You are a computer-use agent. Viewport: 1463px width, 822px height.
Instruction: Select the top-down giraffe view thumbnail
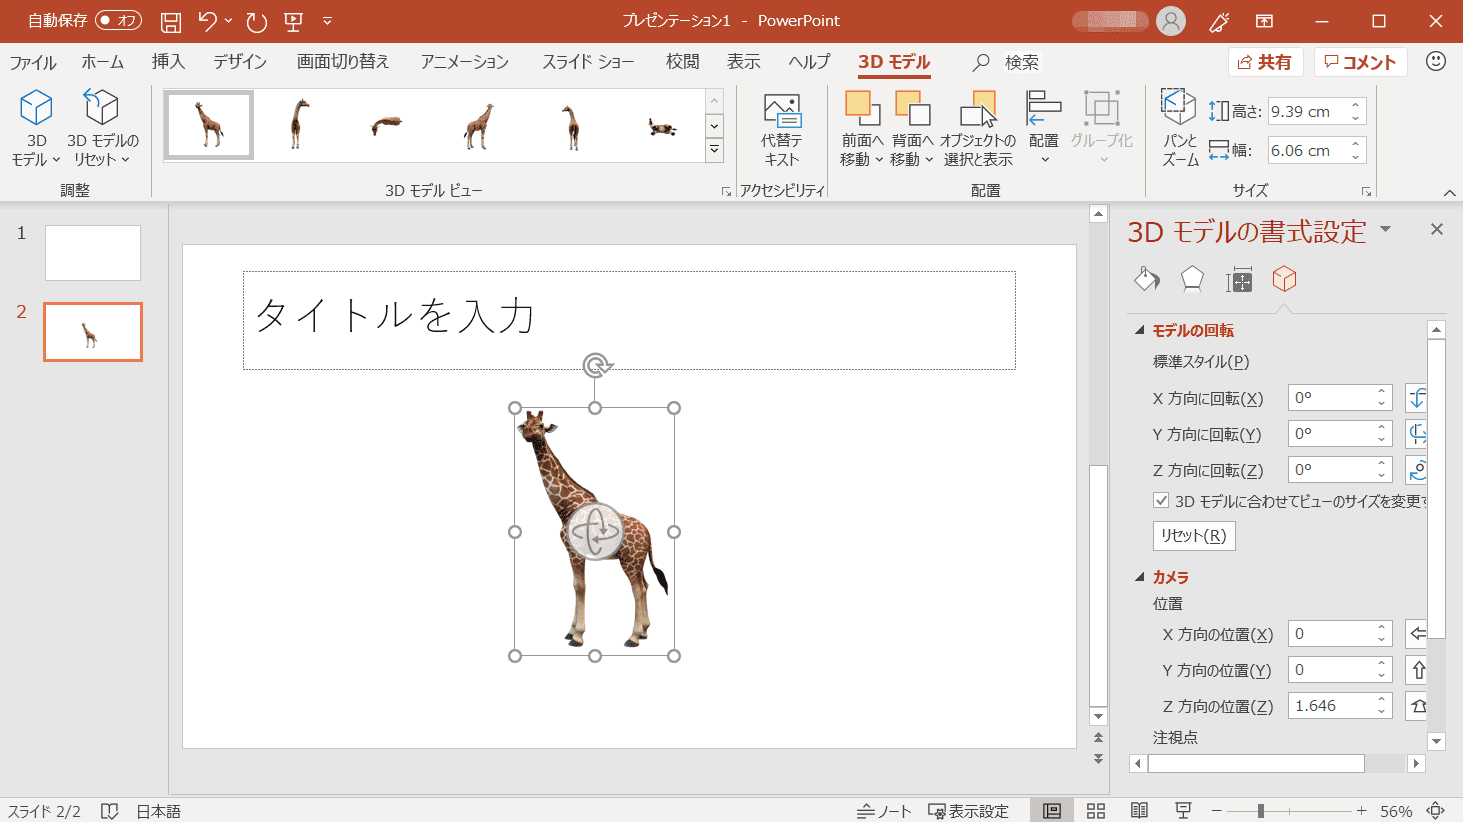(x=386, y=125)
